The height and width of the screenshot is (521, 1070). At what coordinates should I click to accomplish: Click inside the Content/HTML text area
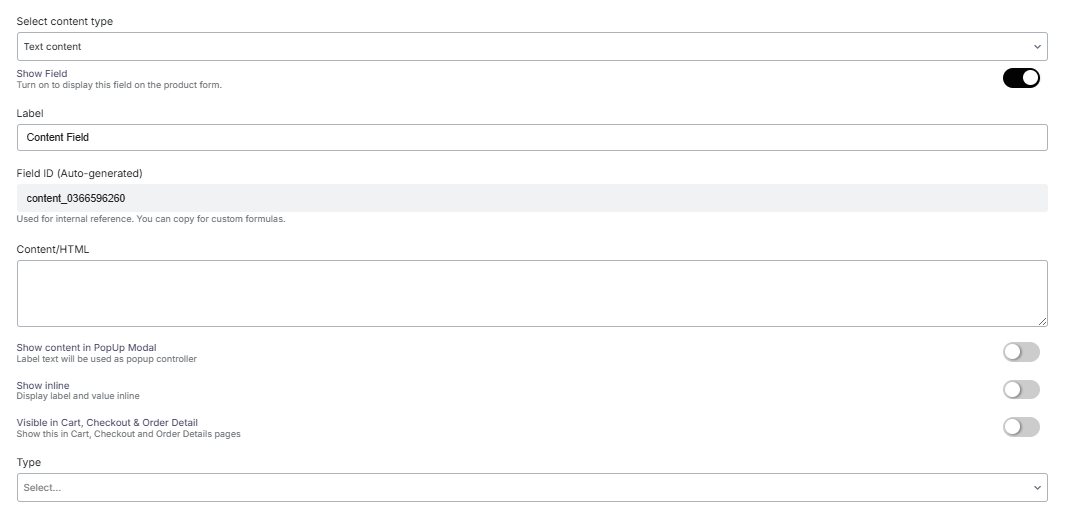click(530, 293)
